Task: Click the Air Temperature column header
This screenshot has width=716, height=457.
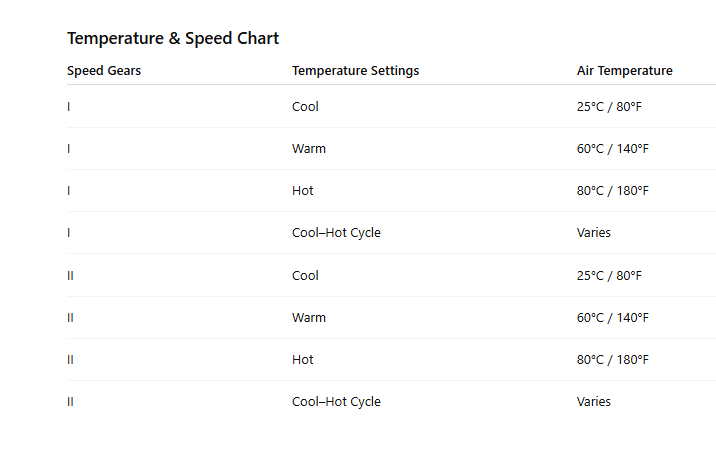Action: (x=624, y=71)
